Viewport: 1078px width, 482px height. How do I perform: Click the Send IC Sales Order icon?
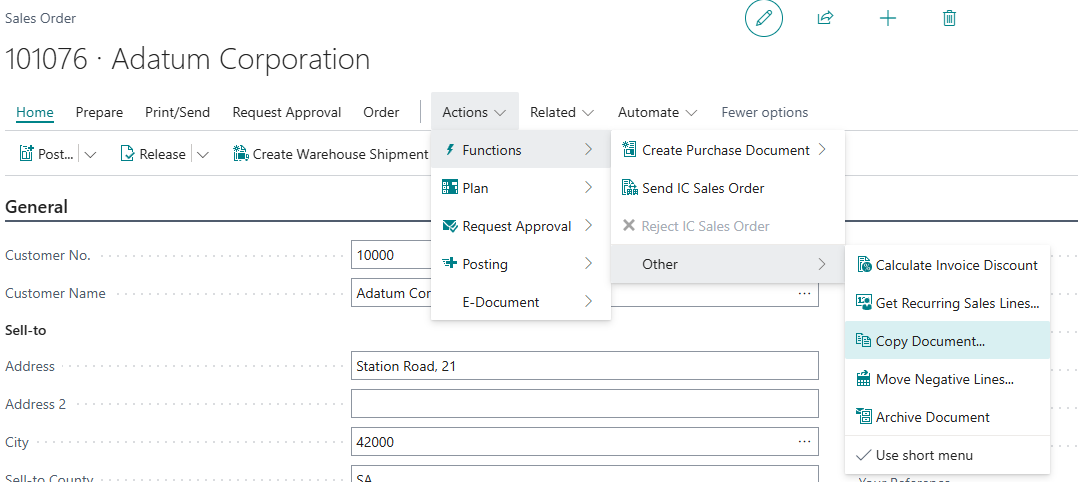(x=629, y=187)
